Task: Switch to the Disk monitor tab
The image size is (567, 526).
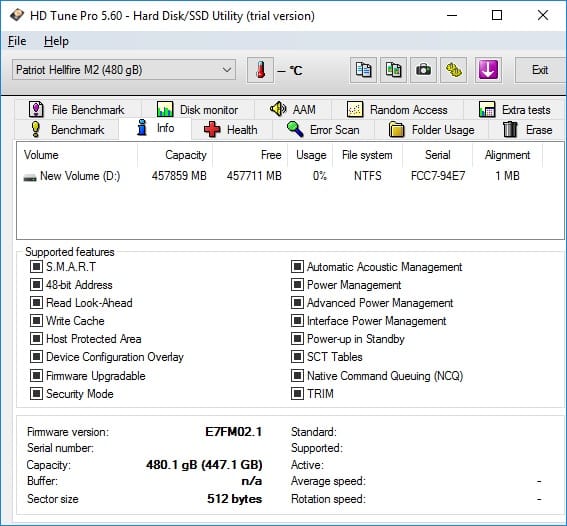Action: coord(197,110)
